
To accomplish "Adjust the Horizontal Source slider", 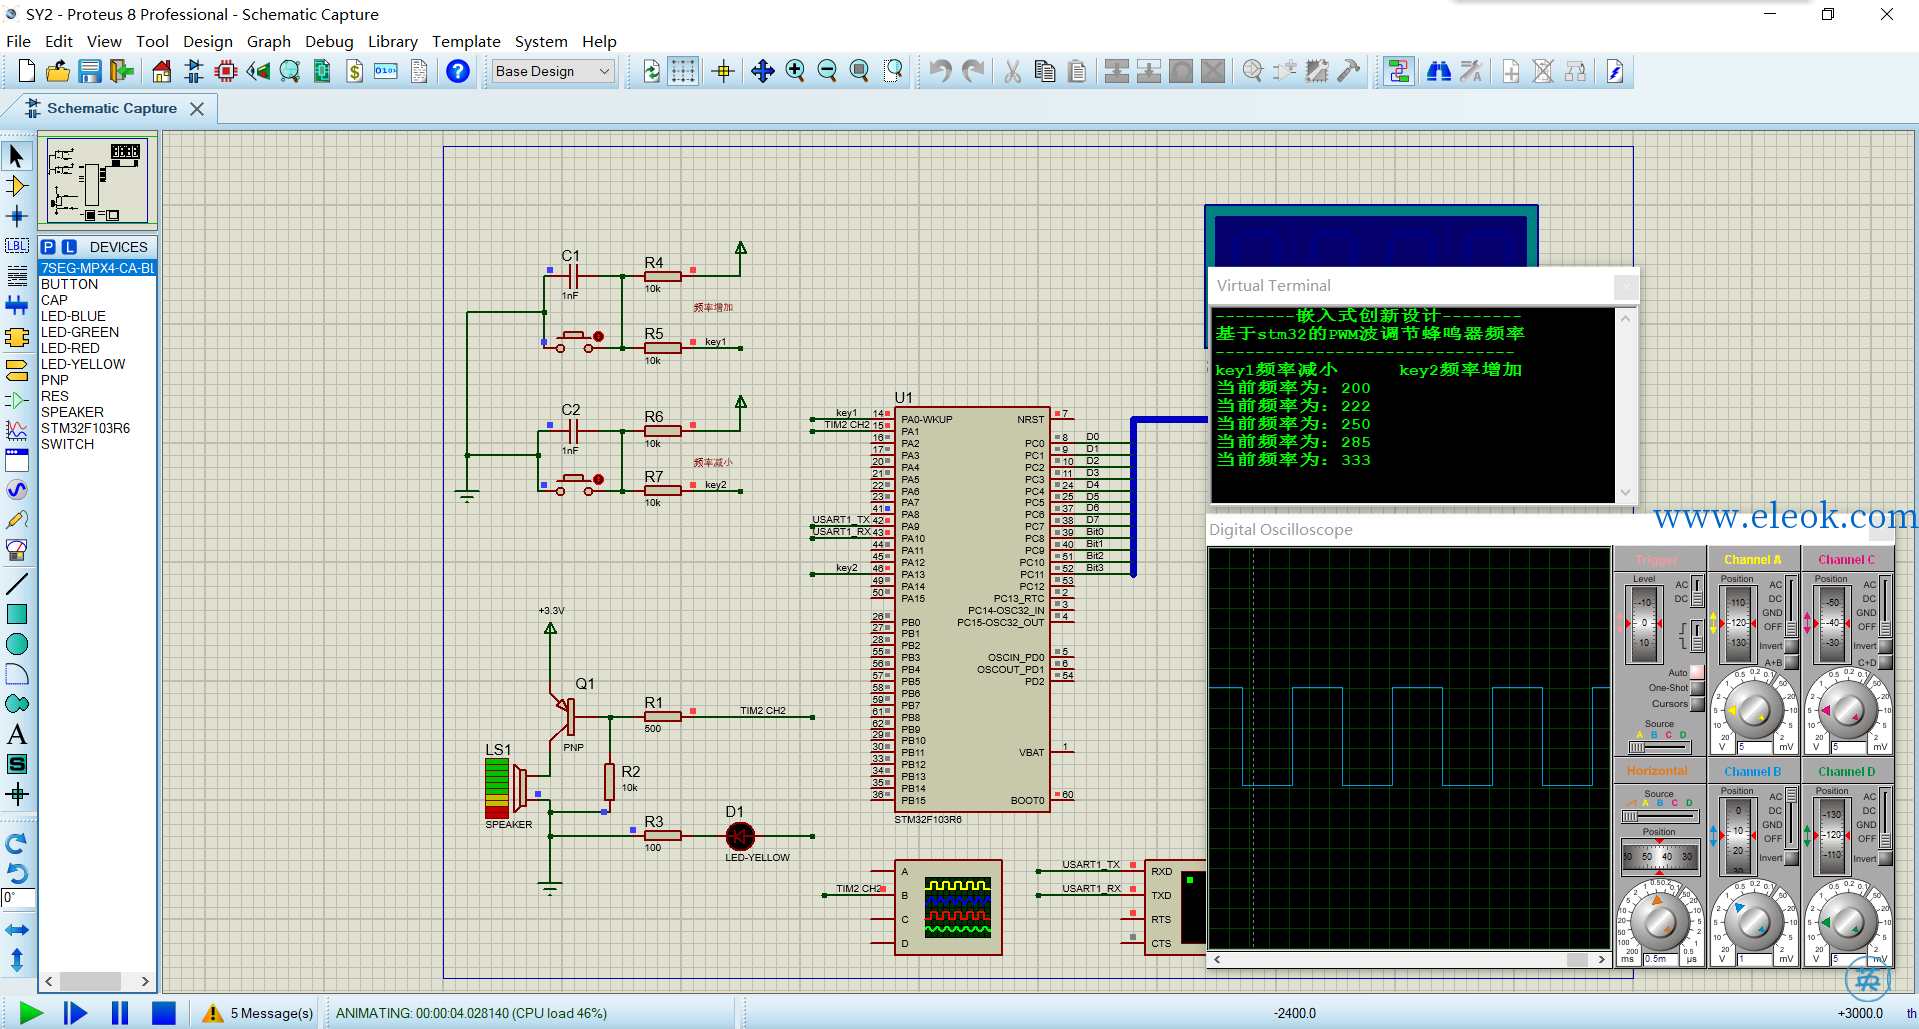I will pos(1659,816).
